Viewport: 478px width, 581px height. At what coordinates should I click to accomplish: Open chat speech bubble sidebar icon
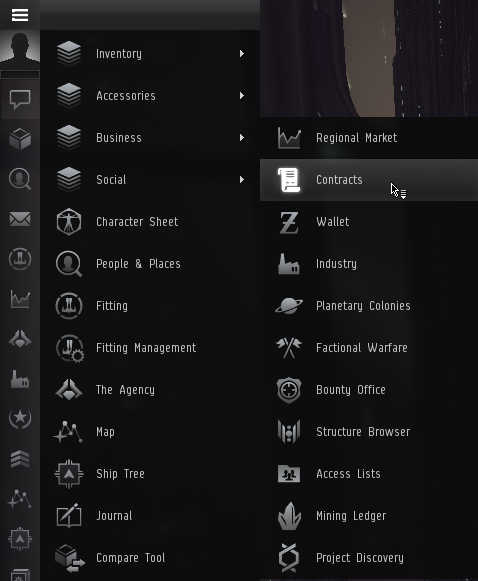click(x=20, y=99)
